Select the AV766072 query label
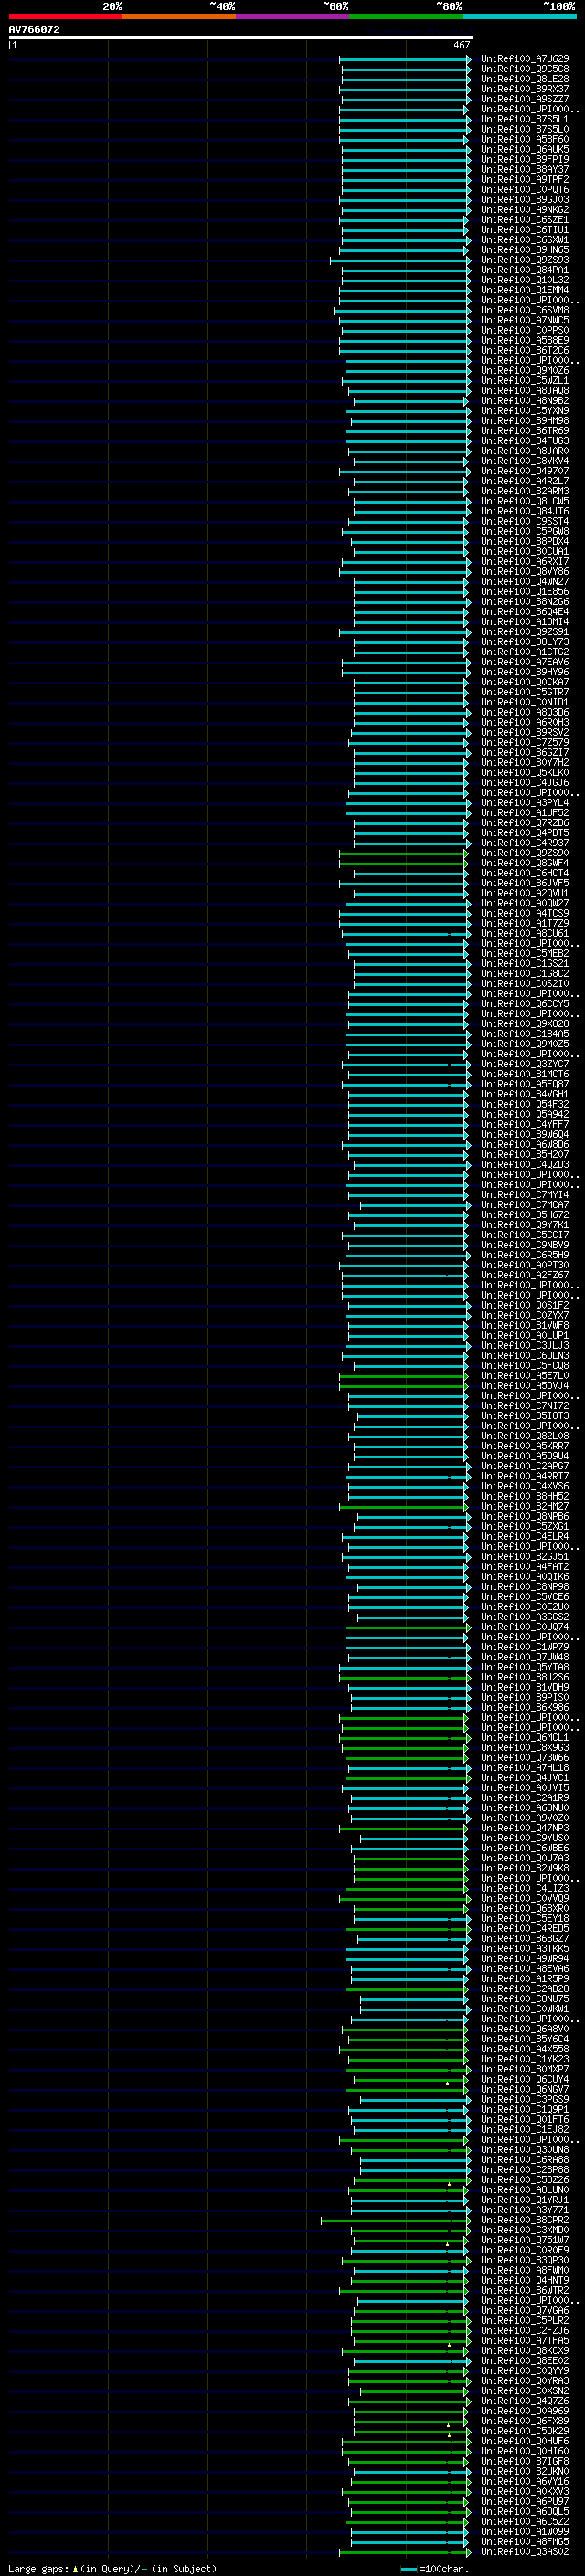This screenshot has height=2576, width=585. 34,29
